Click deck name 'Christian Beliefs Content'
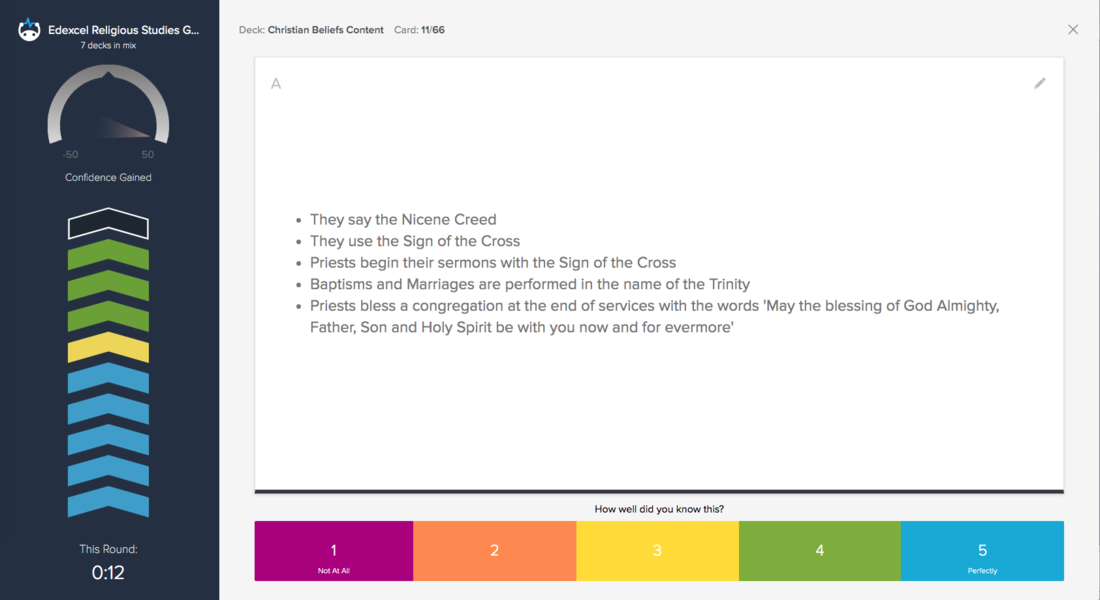 pyautogui.click(x=326, y=30)
